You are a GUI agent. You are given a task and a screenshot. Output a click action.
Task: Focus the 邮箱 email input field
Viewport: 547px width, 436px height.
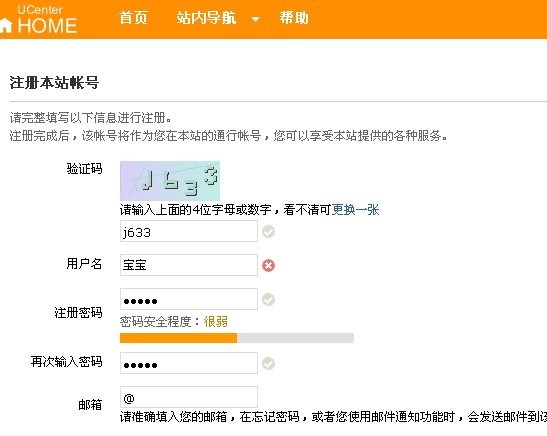[189, 397]
